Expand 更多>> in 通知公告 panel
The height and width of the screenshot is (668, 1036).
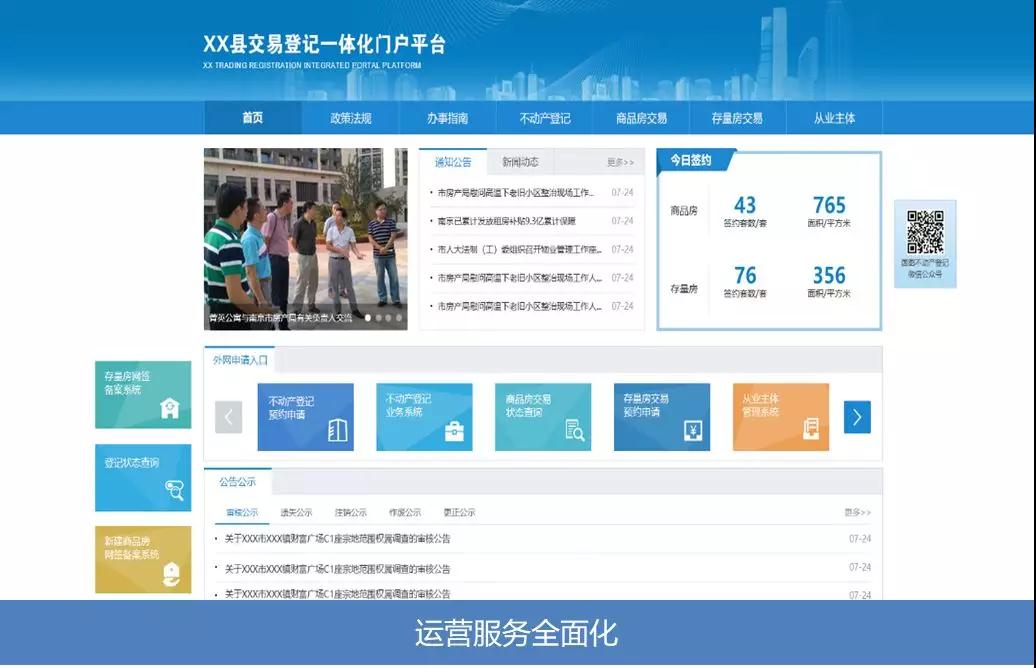pos(620,162)
